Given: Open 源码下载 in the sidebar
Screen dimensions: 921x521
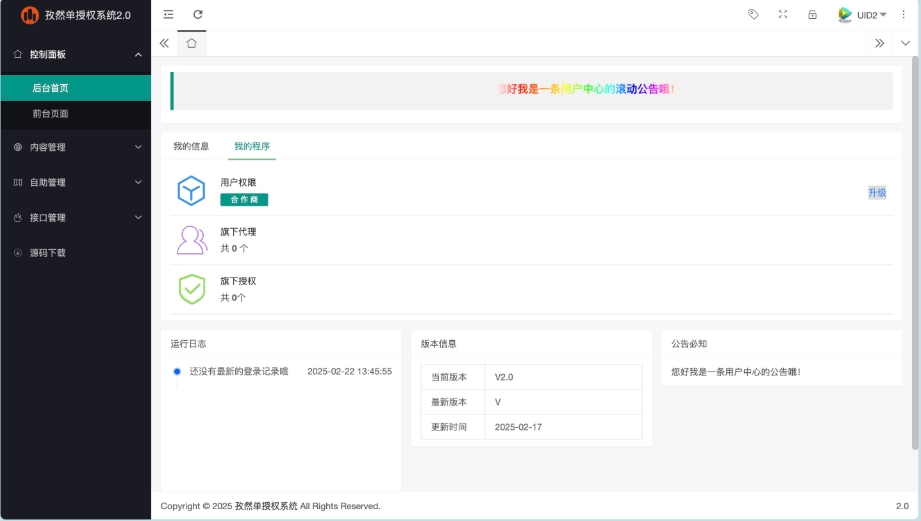Looking at the screenshot, I should 48,253.
